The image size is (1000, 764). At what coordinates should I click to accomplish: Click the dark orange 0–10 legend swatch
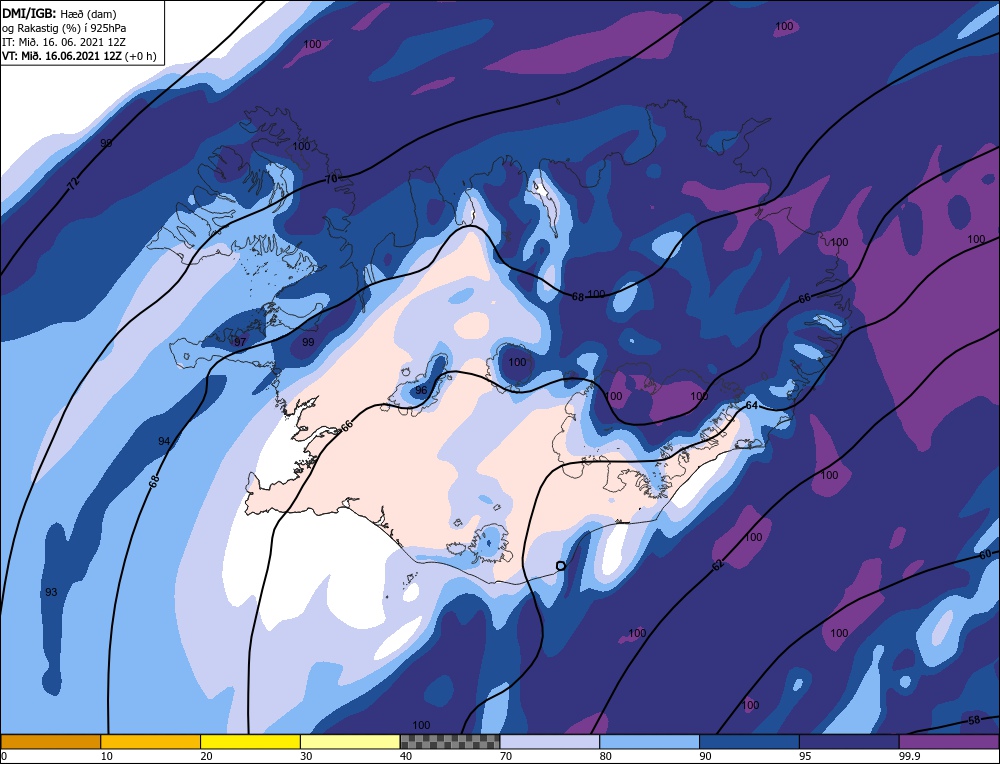(x=50, y=741)
